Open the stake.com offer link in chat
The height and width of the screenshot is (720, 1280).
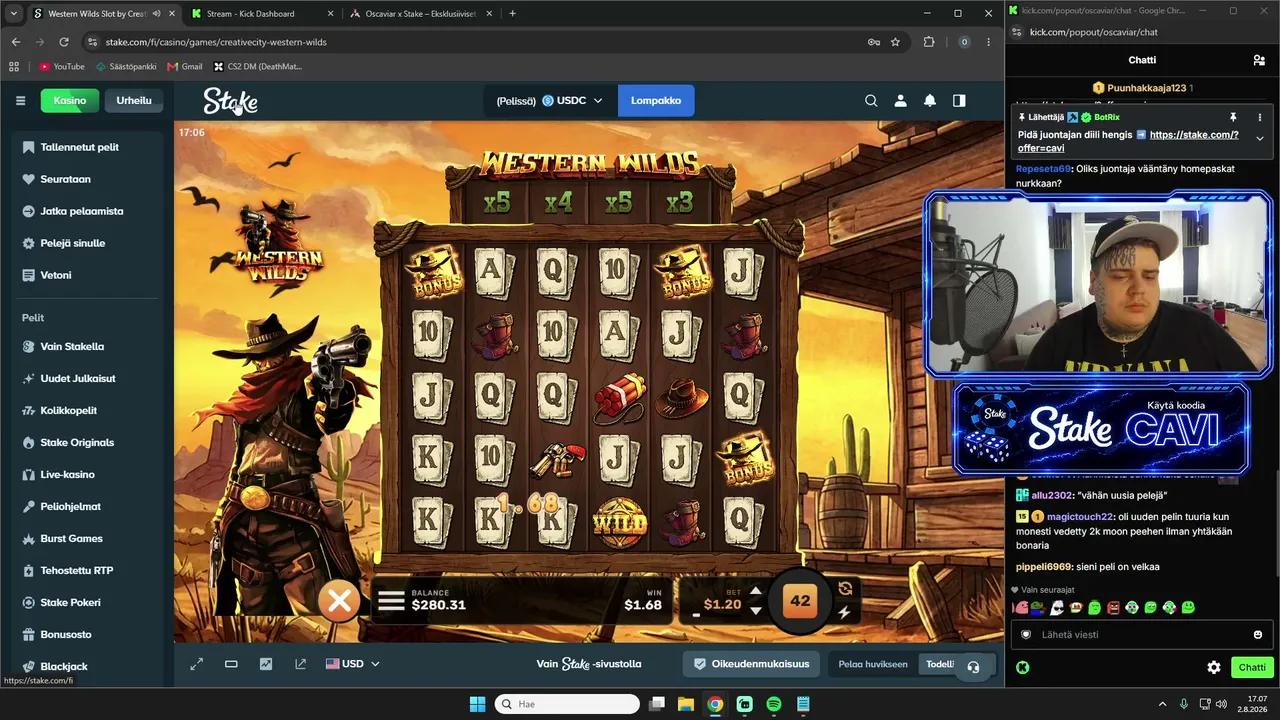coord(1128,141)
